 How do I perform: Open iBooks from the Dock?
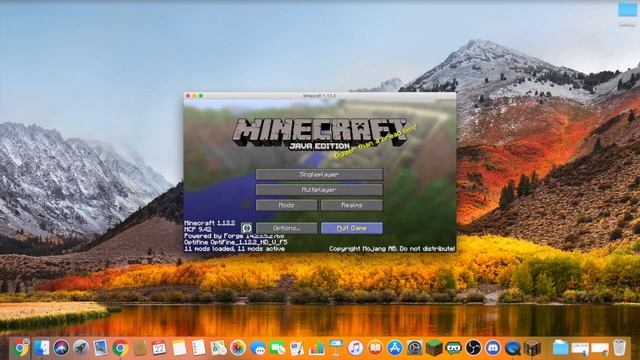pyautogui.click(x=375, y=348)
